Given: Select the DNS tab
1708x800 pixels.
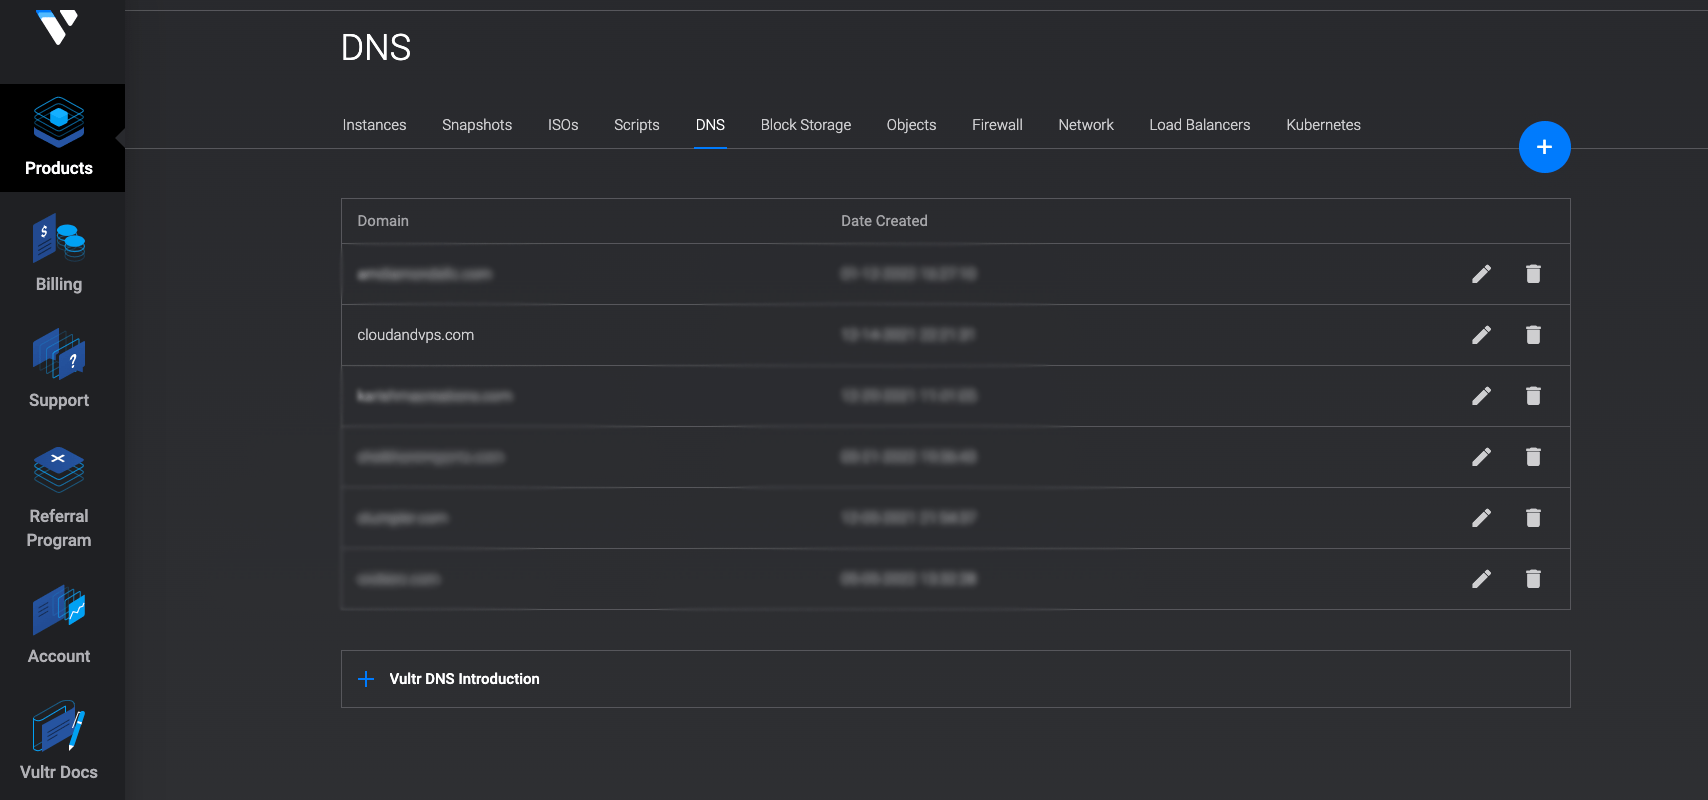Looking at the screenshot, I should pos(710,125).
